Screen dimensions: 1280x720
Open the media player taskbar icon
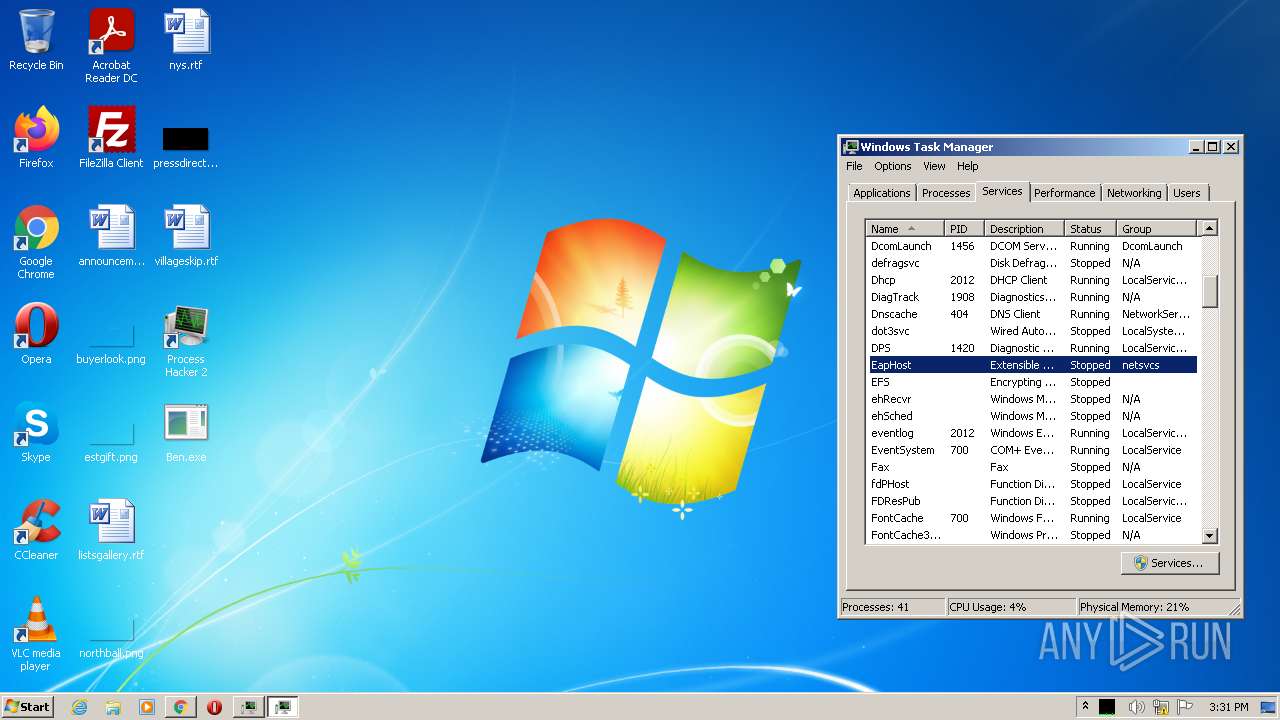[x=147, y=707]
